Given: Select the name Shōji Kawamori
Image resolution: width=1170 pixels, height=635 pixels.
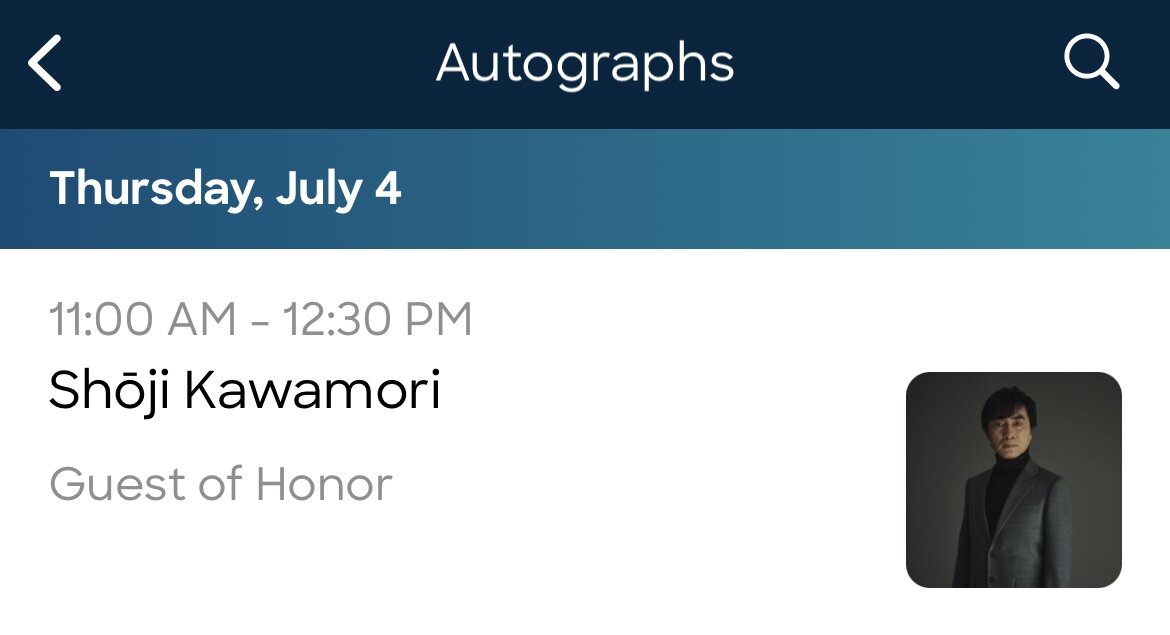Looking at the screenshot, I should click(245, 392).
